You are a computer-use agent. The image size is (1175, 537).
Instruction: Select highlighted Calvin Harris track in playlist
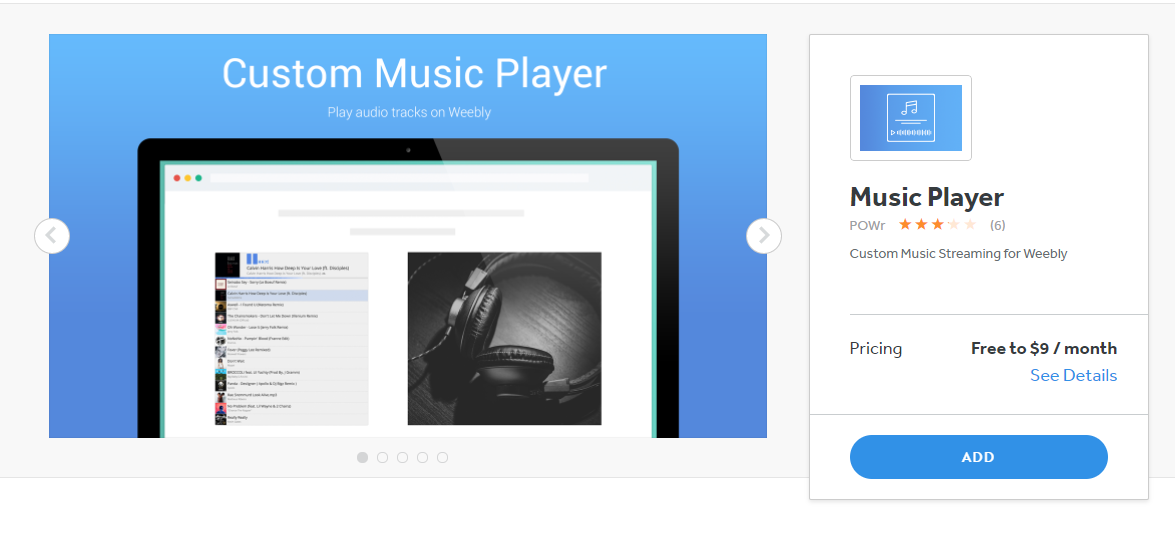pos(292,294)
